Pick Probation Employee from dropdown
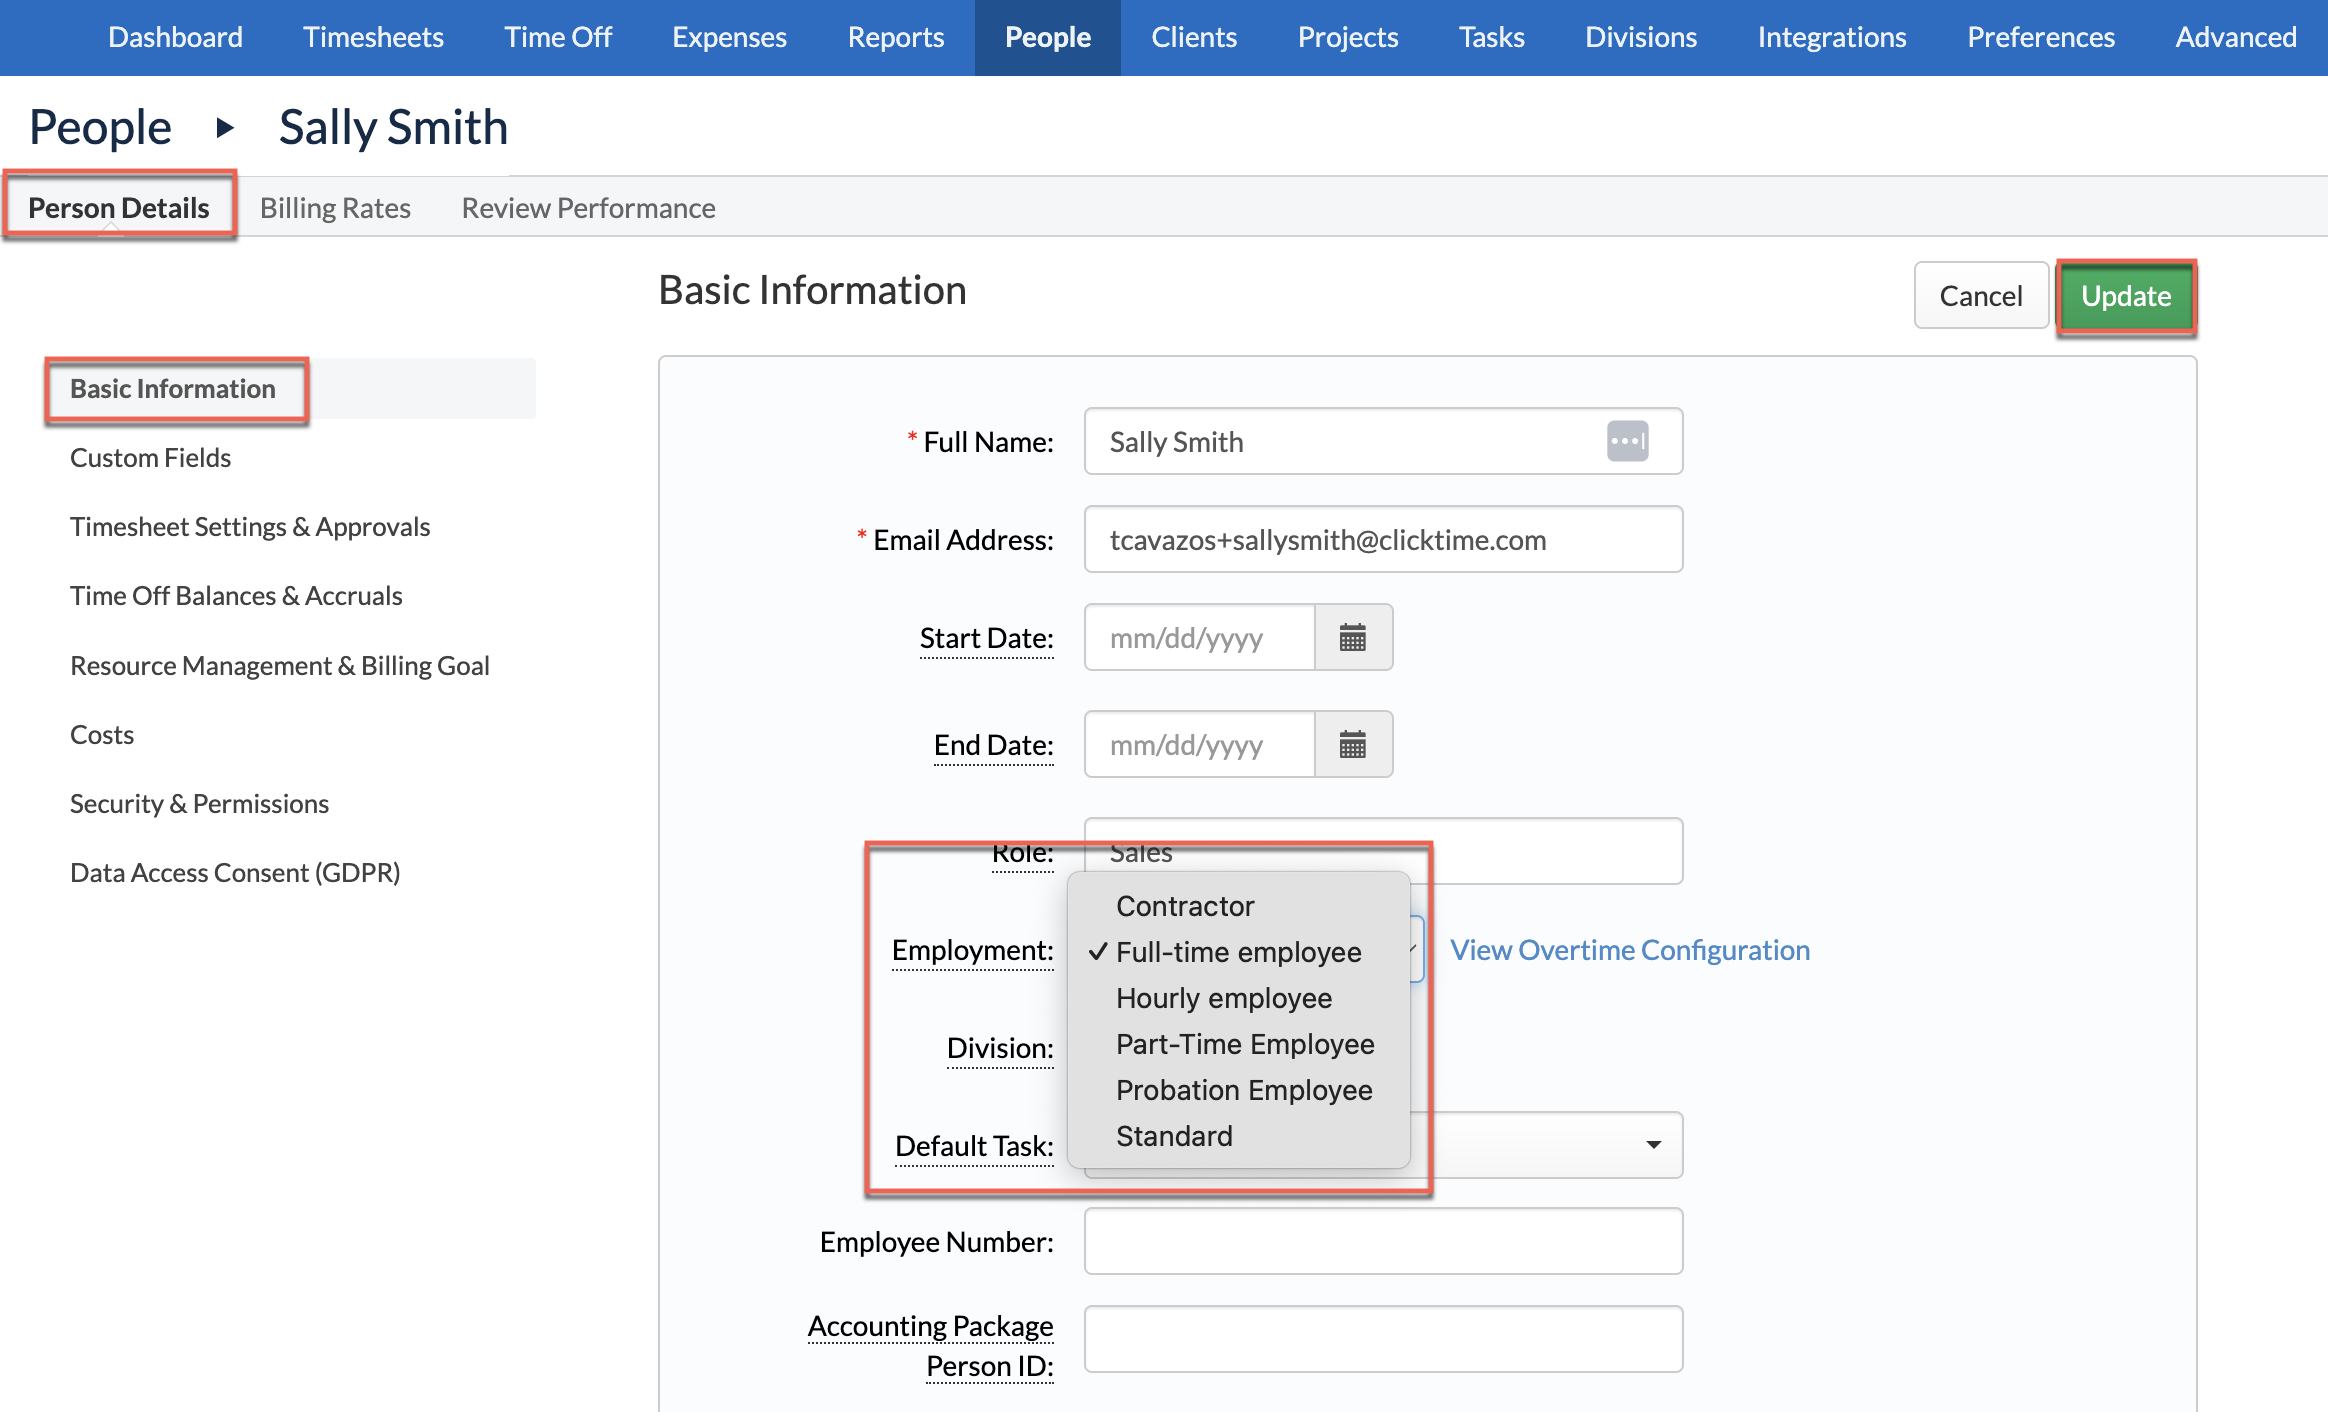2328x1412 pixels. 1238,1090
